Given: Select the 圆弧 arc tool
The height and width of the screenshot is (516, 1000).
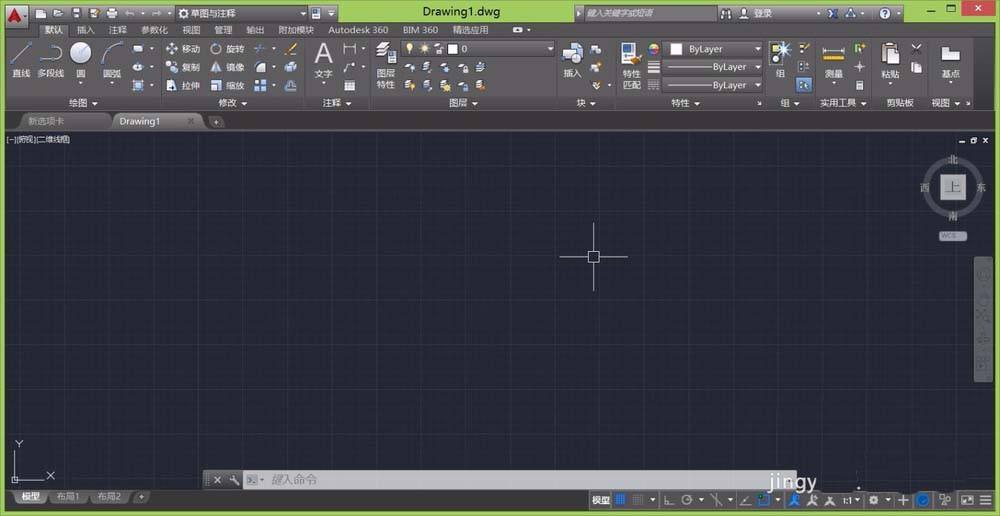Looking at the screenshot, I should click(112, 62).
